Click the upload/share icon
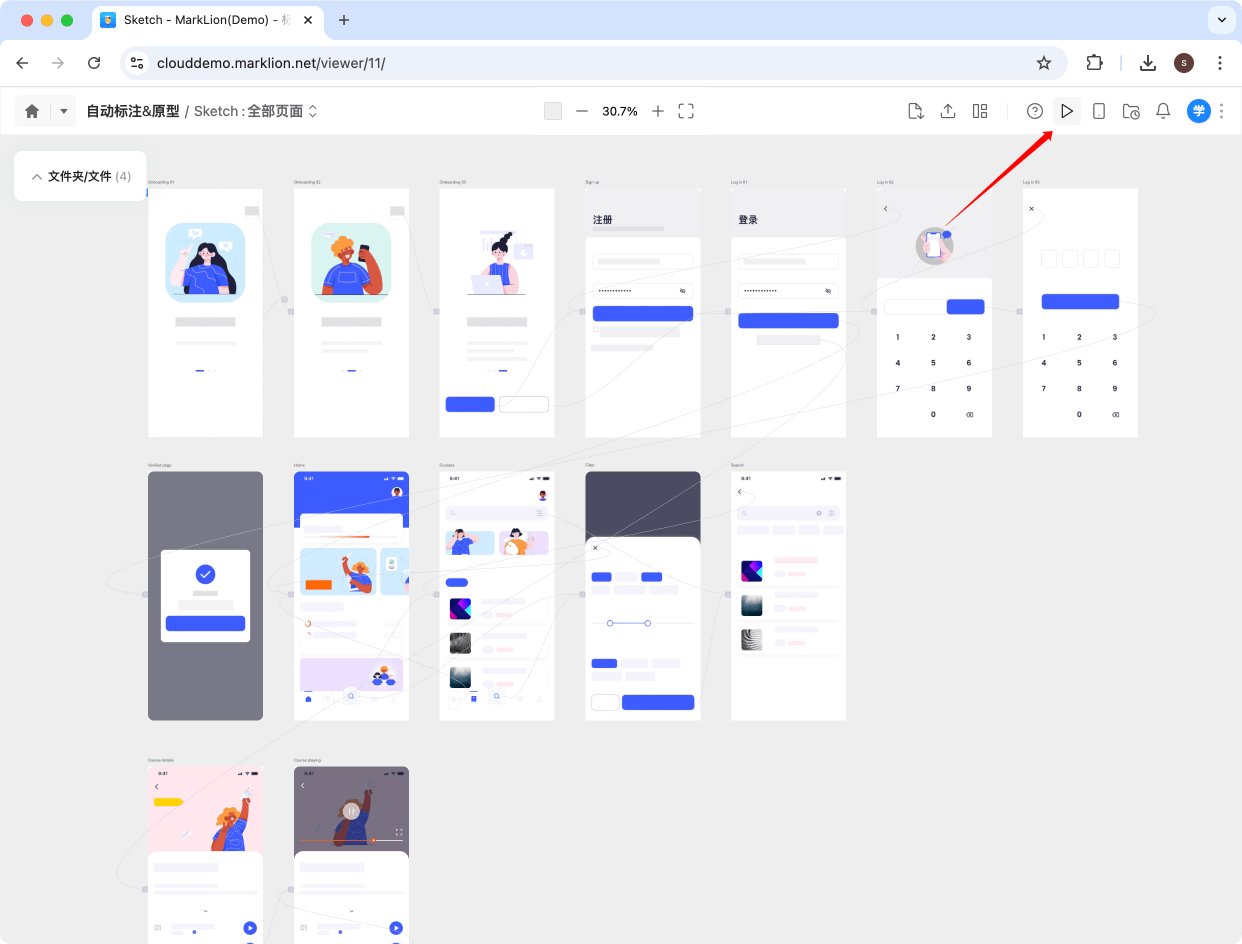 (x=947, y=111)
